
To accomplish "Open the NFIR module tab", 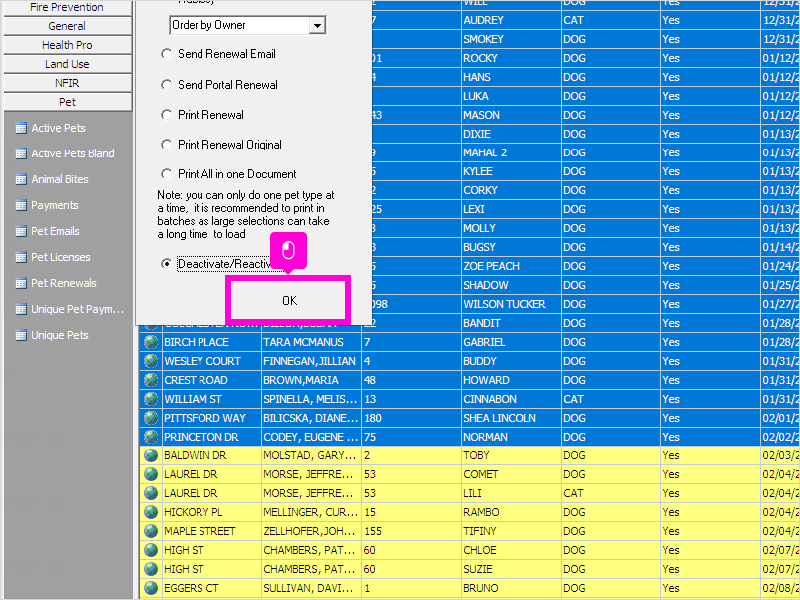I will pyautogui.click(x=67, y=83).
